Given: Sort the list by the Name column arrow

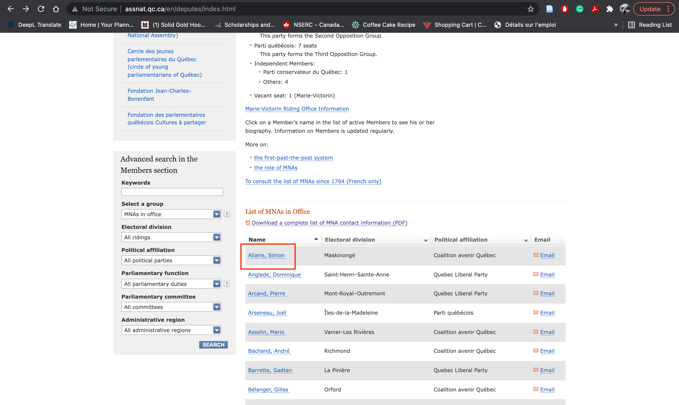Looking at the screenshot, I should point(316,240).
